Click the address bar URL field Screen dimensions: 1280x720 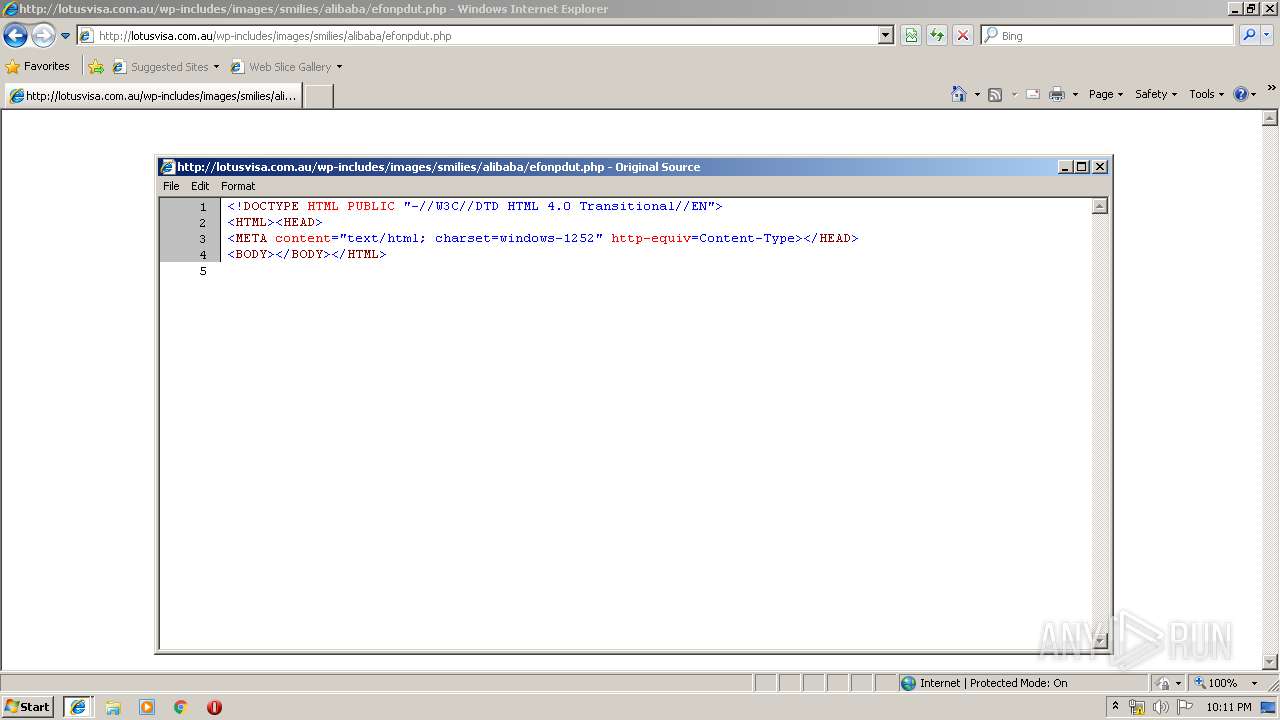478,36
